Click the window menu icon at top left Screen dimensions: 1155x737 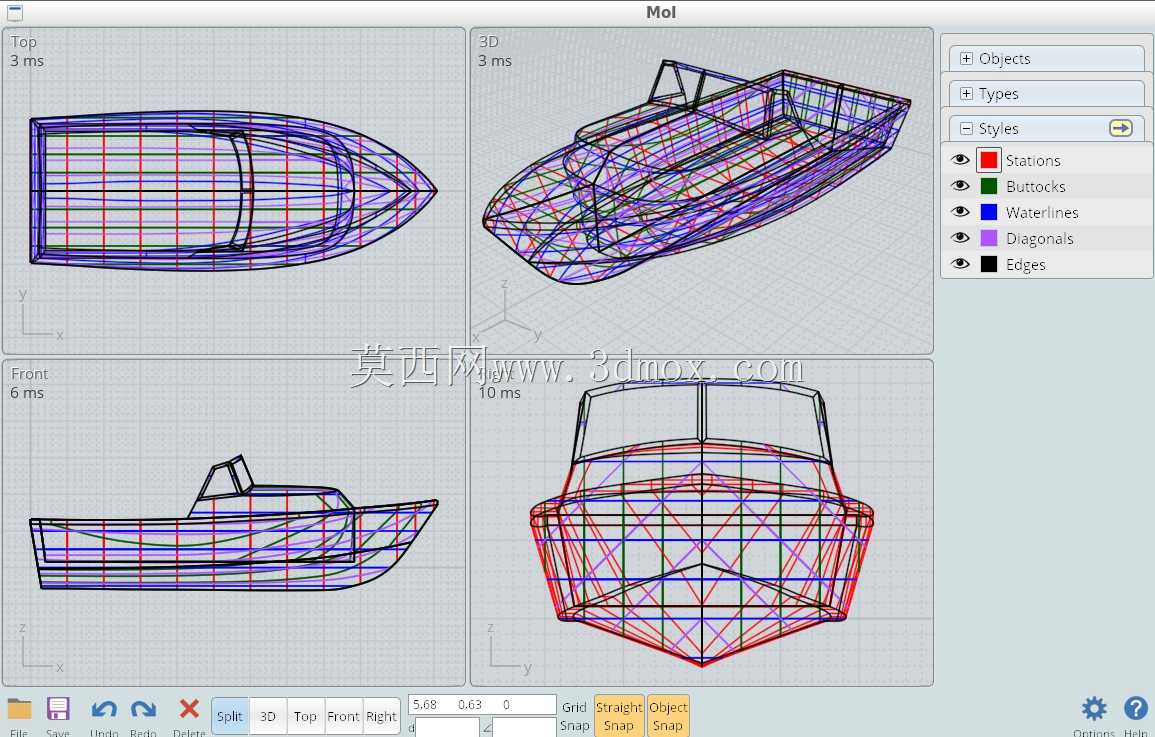(15, 13)
